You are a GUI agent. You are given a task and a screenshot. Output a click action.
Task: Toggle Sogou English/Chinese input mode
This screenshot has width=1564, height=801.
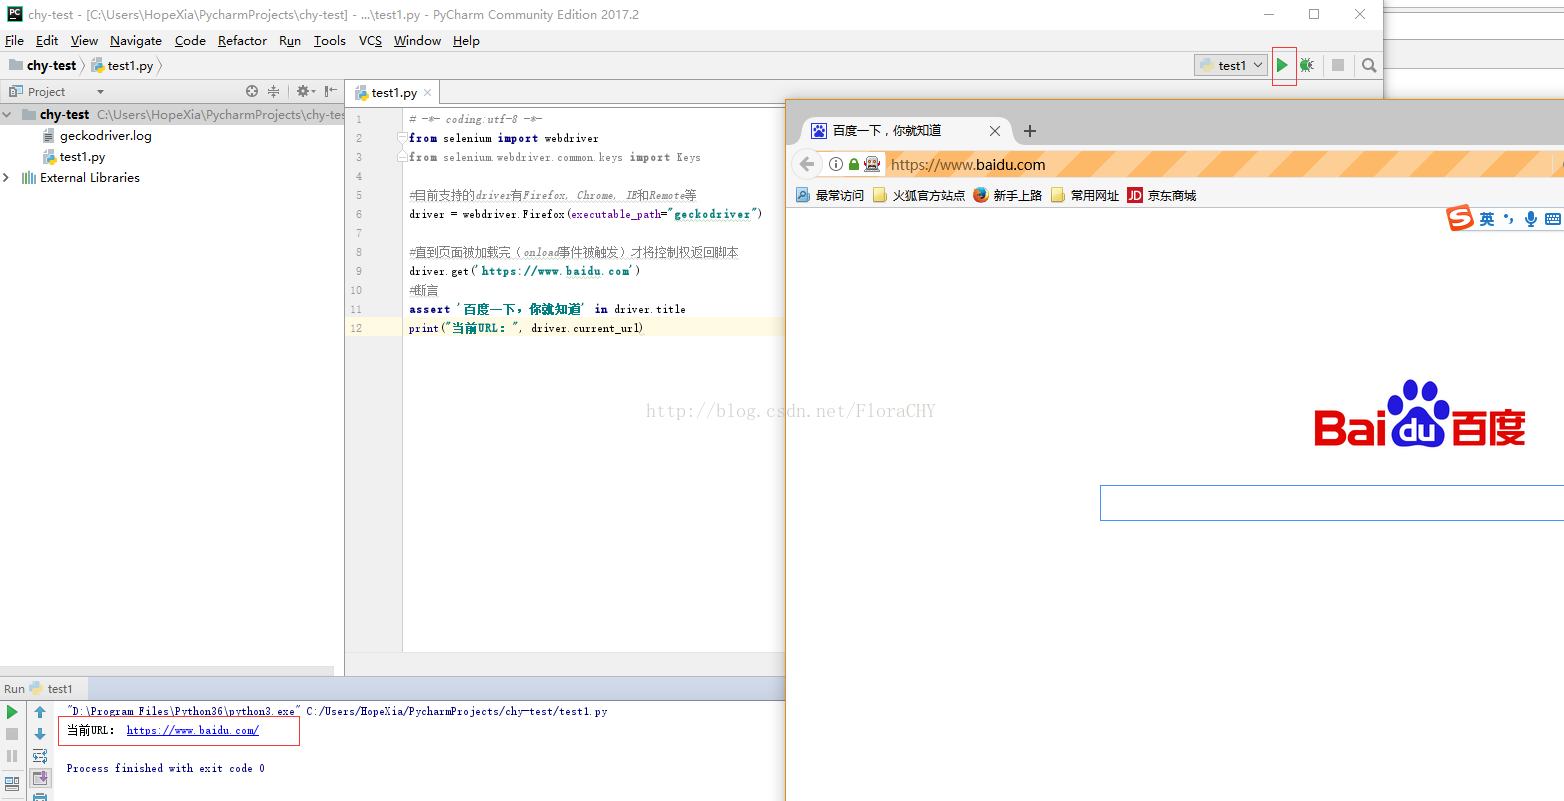[x=1487, y=219]
